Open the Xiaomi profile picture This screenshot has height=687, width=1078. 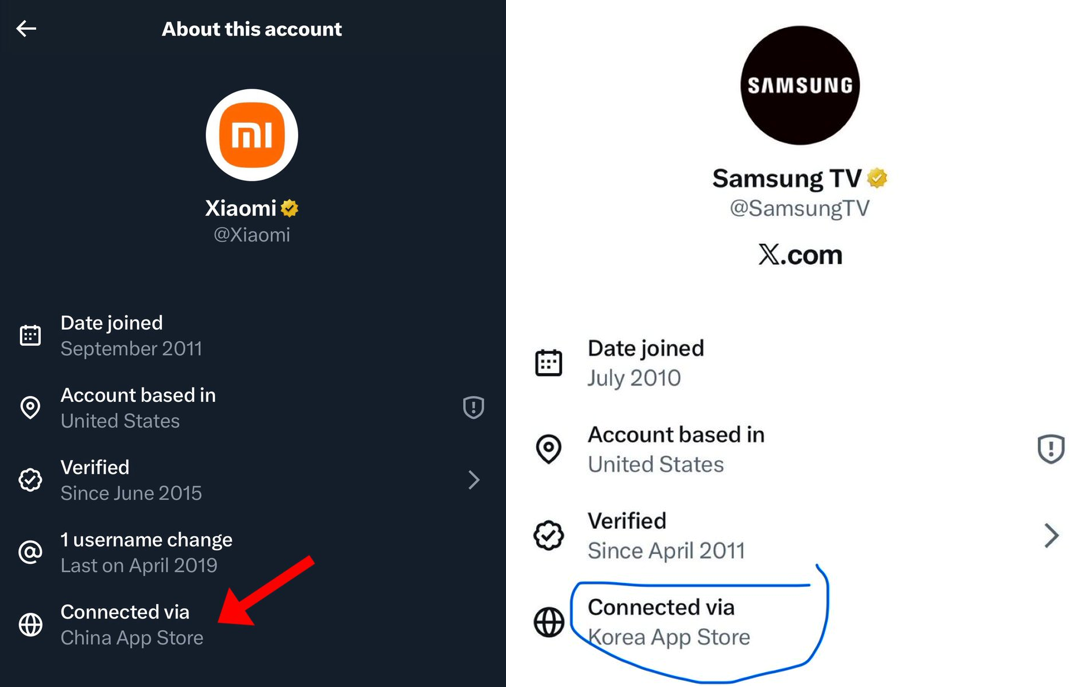click(x=252, y=135)
